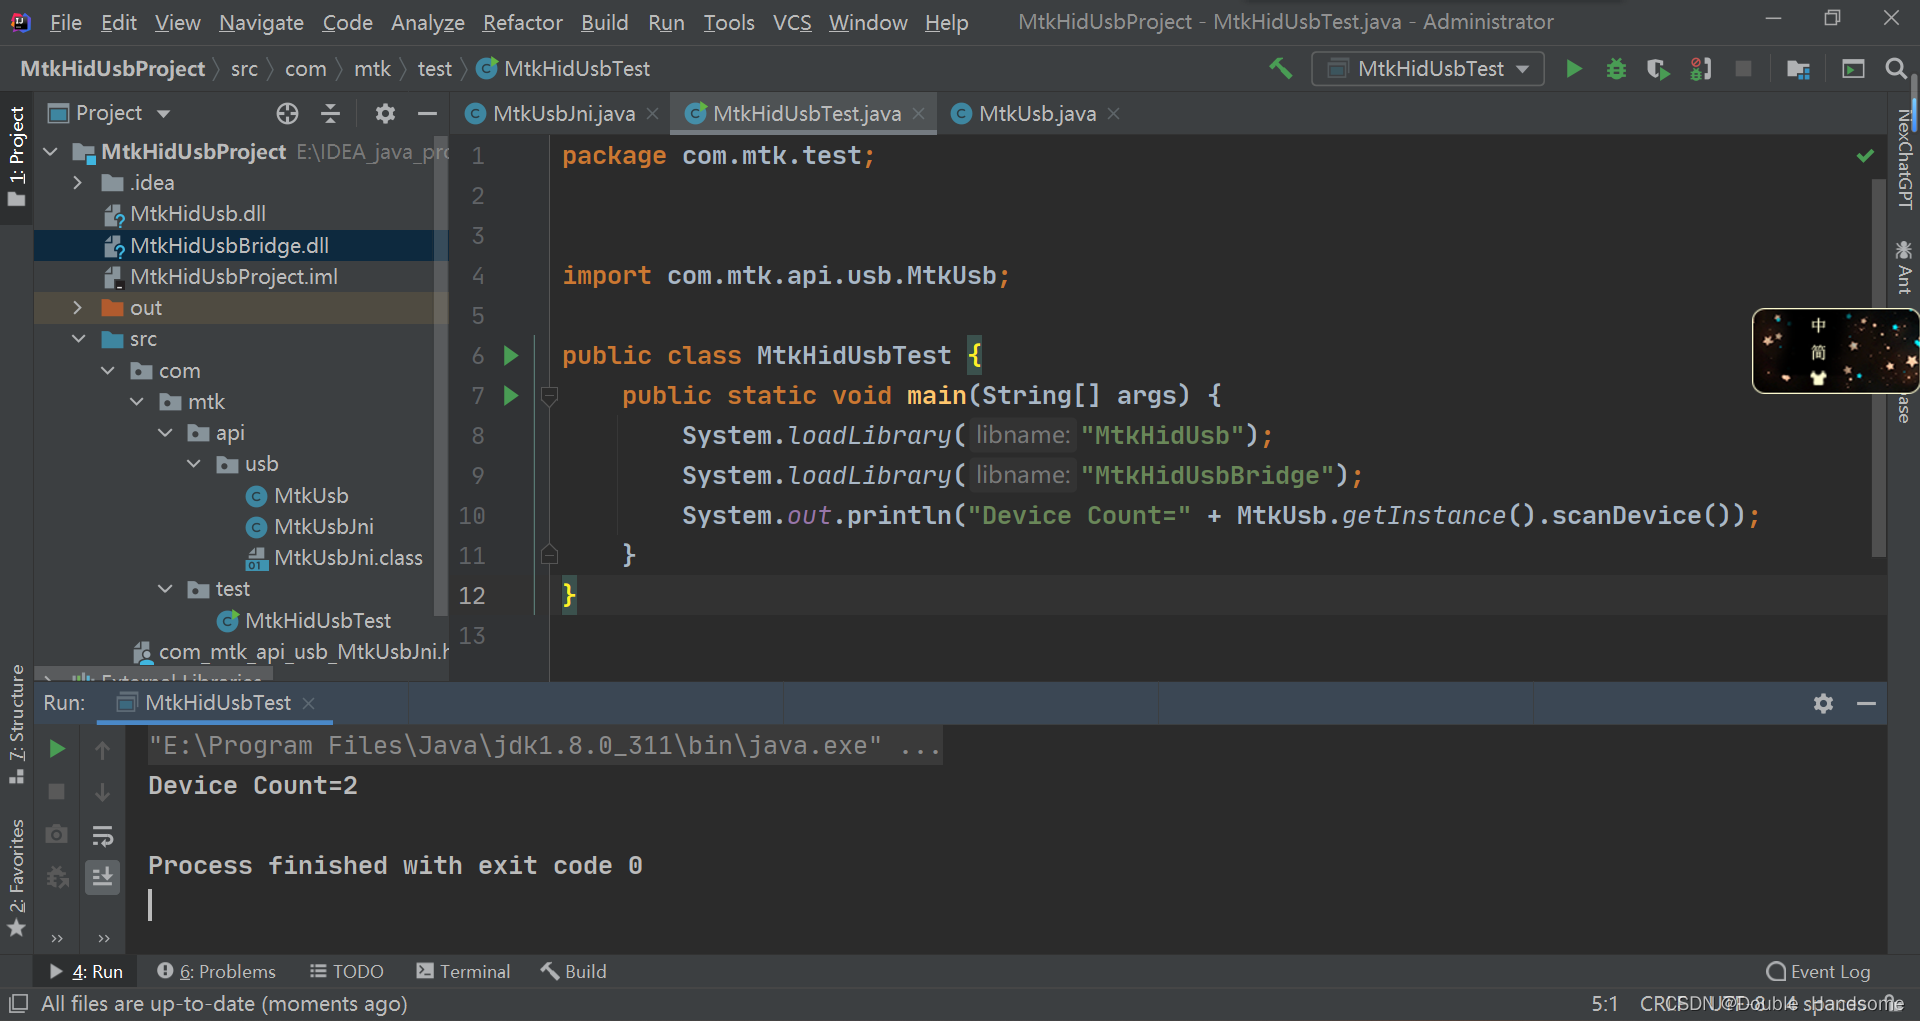The width and height of the screenshot is (1920, 1021).
Task: Click the editor vertical scrollbar
Action: [1878, 367]
